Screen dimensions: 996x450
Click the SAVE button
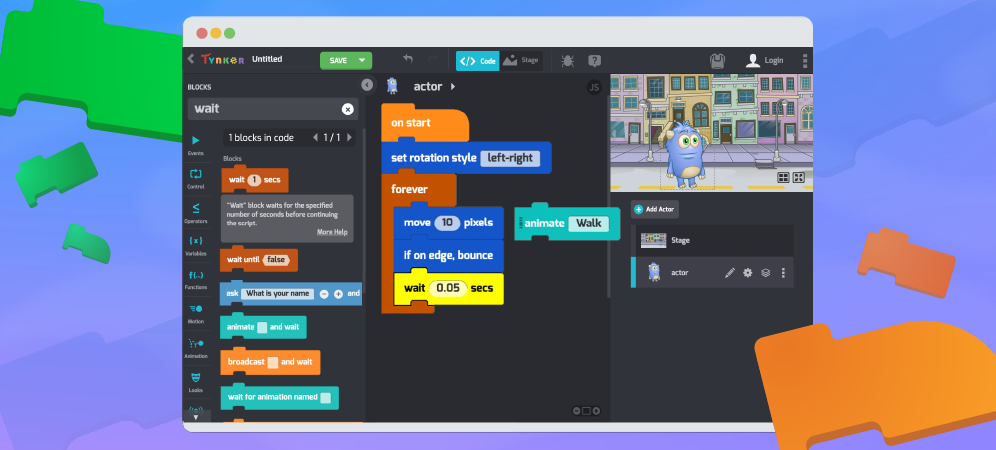click(338, 60)
